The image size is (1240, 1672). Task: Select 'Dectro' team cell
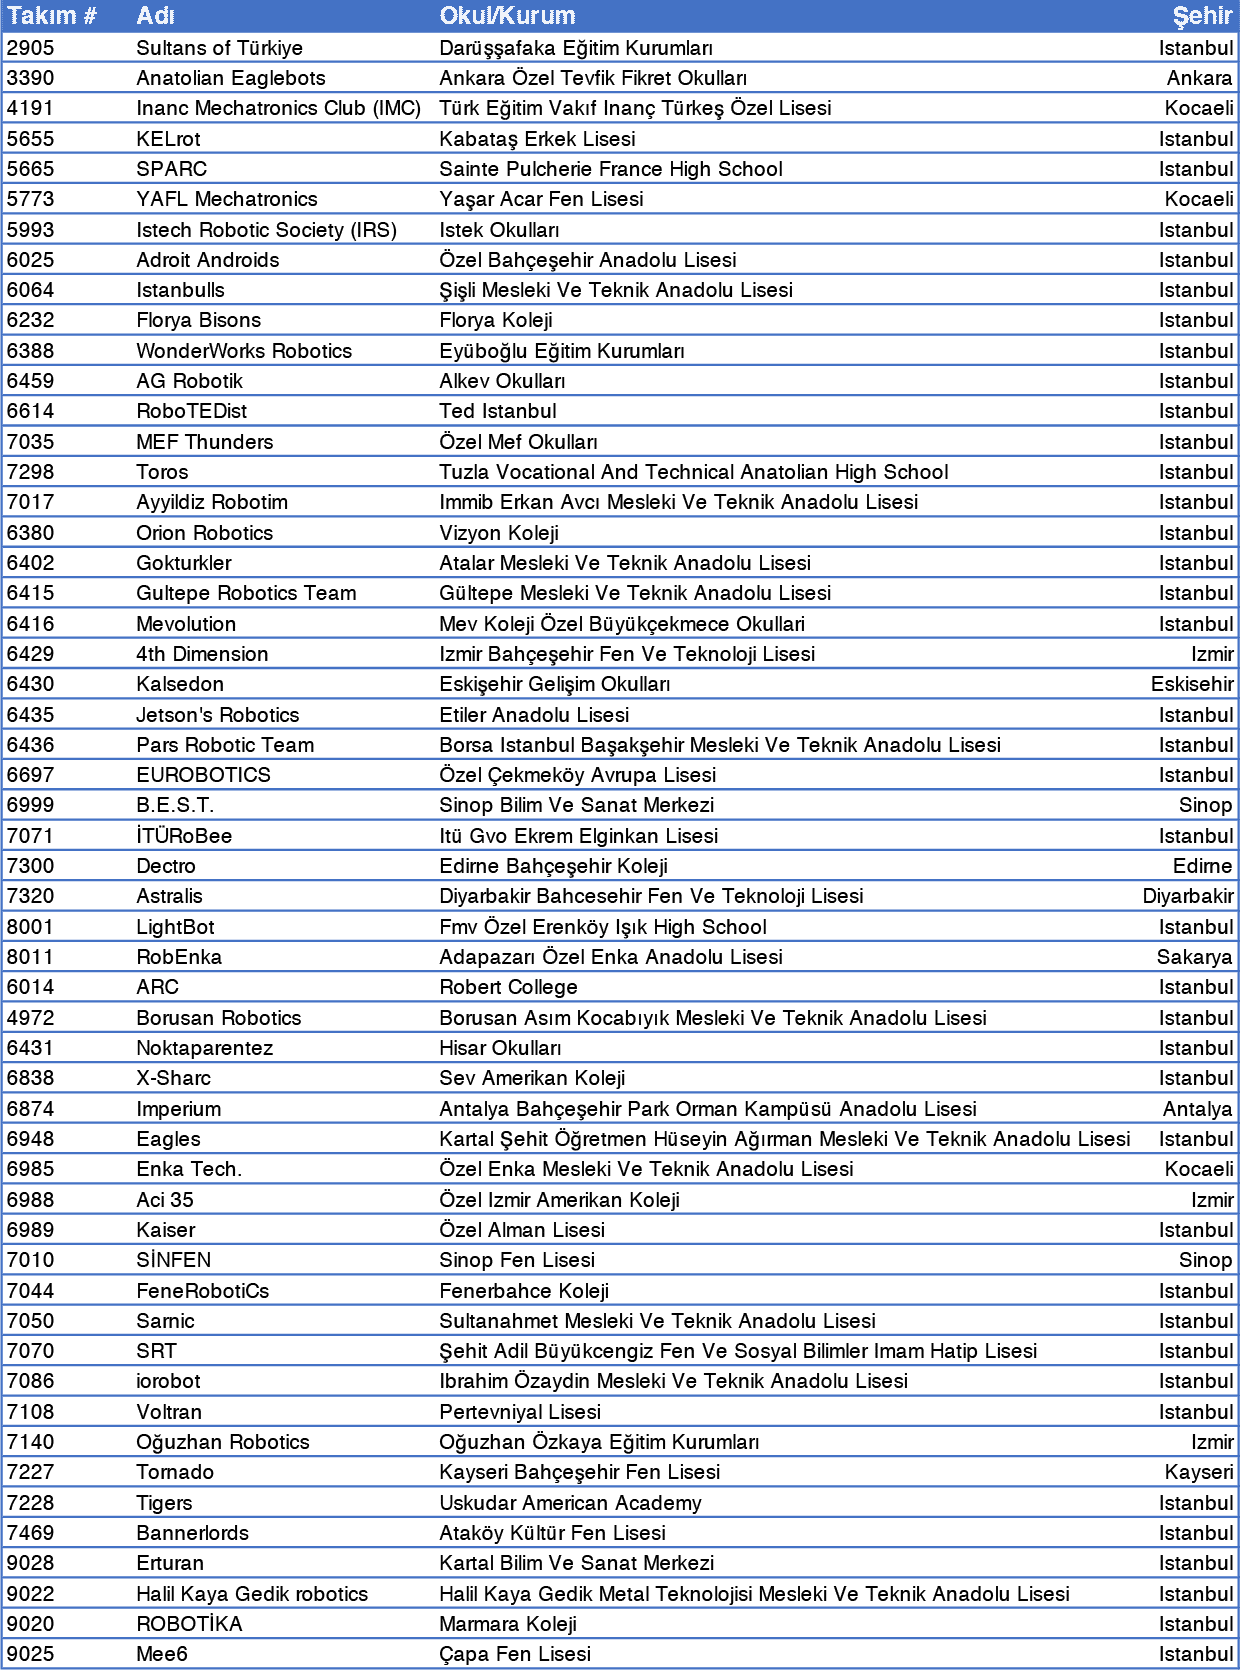tap(166, 866)
